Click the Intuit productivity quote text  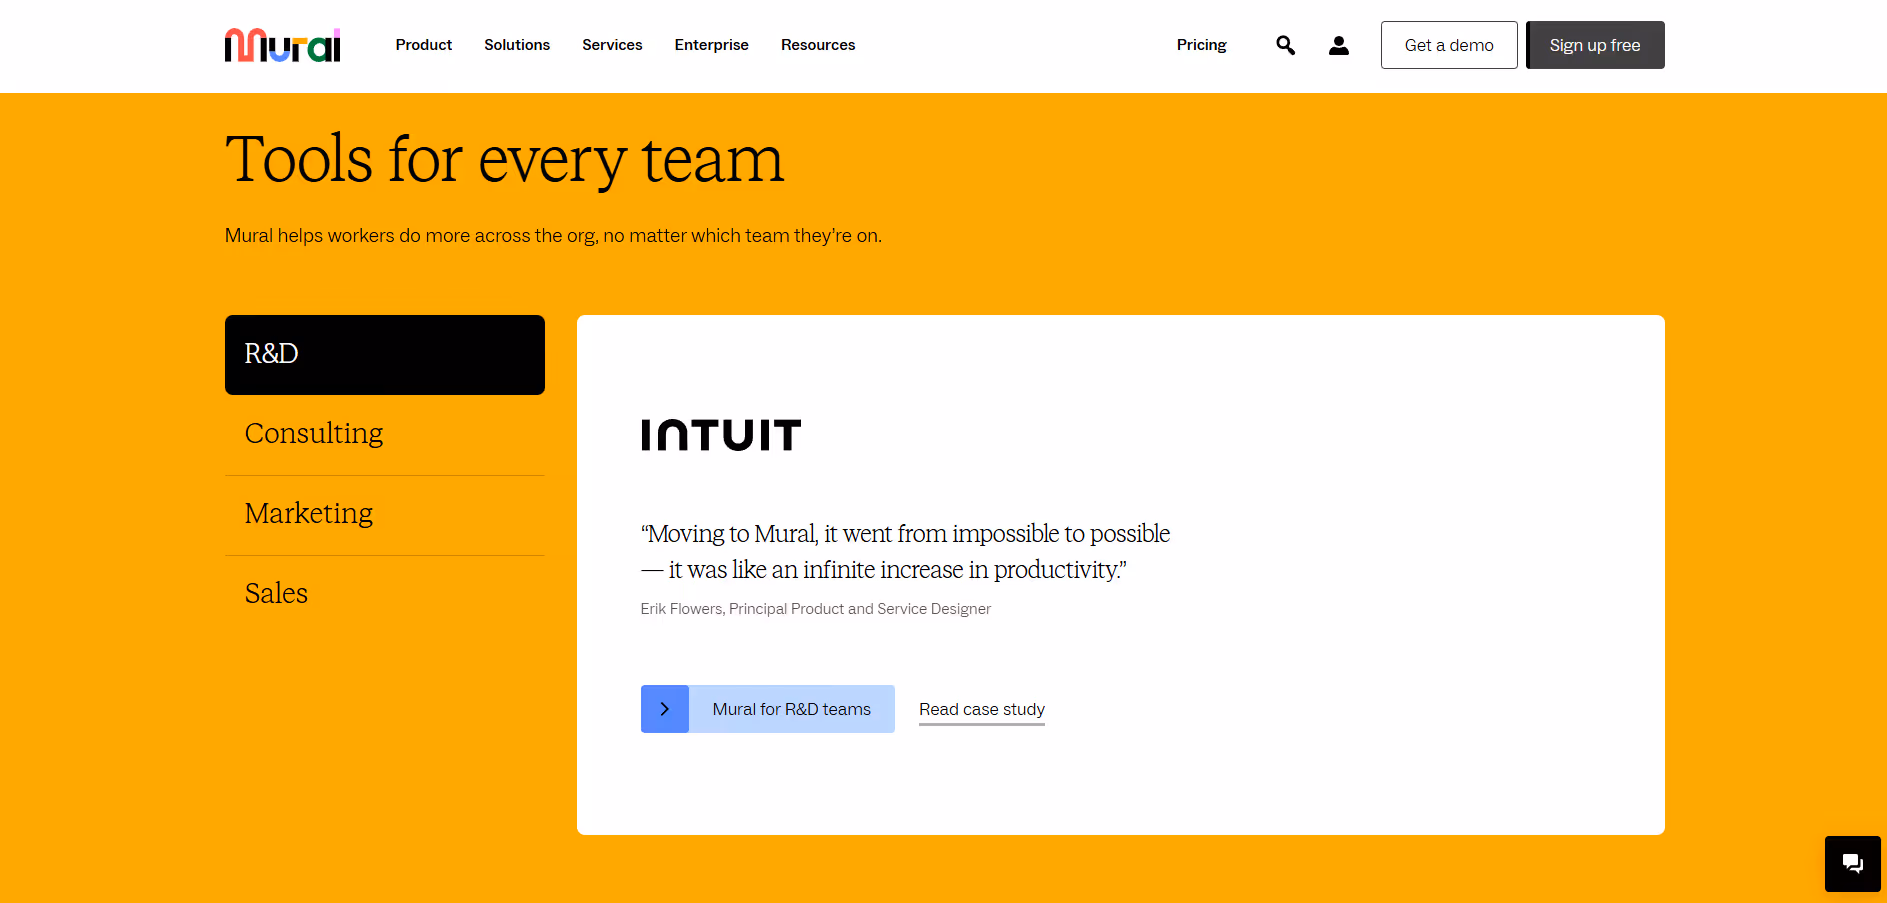point(905,551)
